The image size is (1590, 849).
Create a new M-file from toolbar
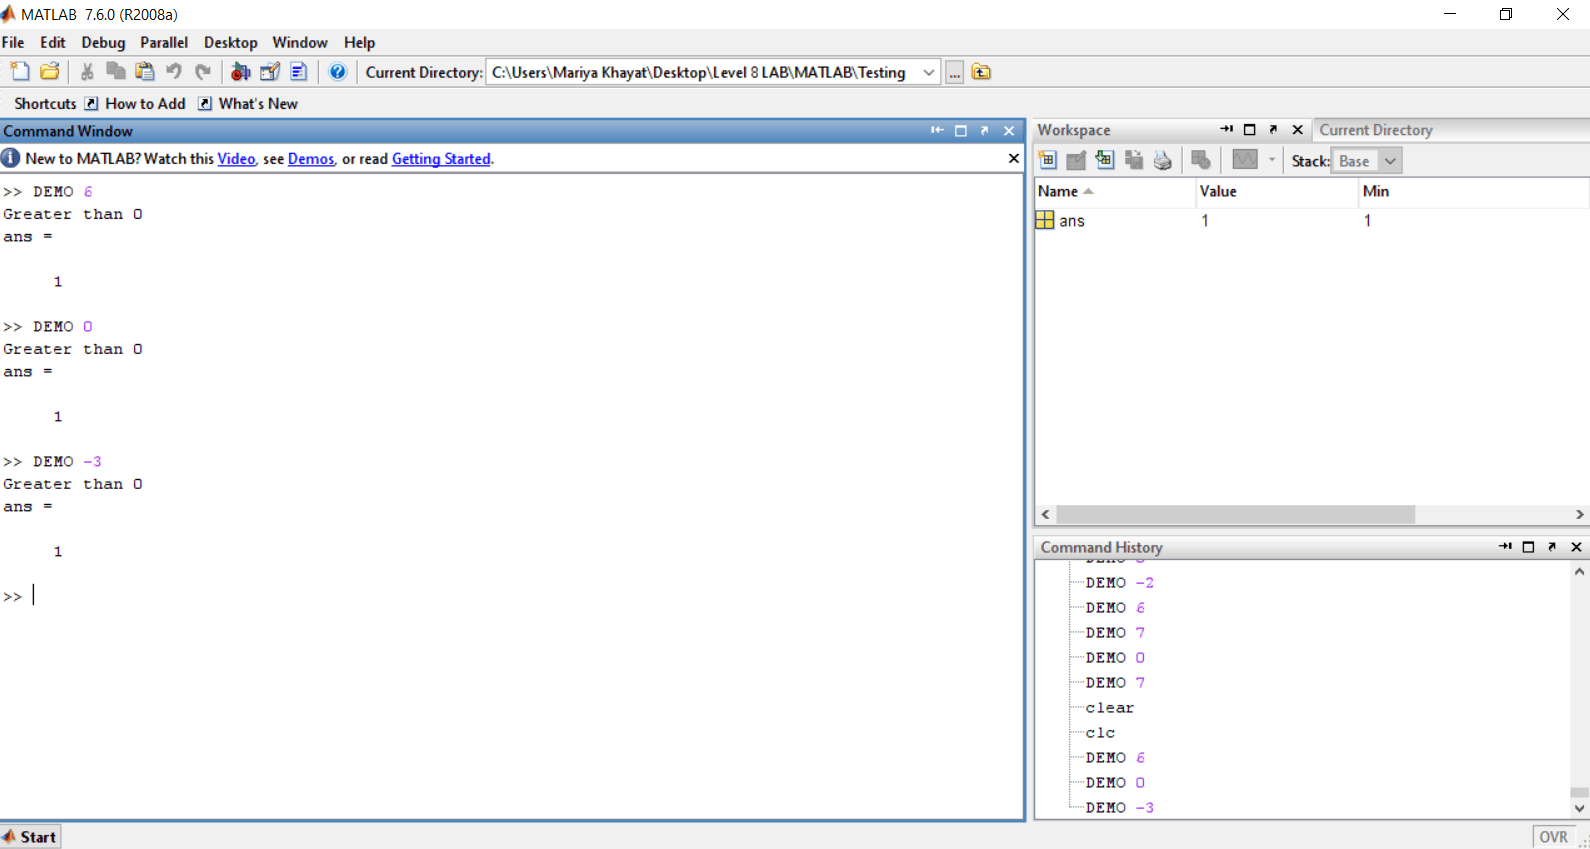pos(20,71)
